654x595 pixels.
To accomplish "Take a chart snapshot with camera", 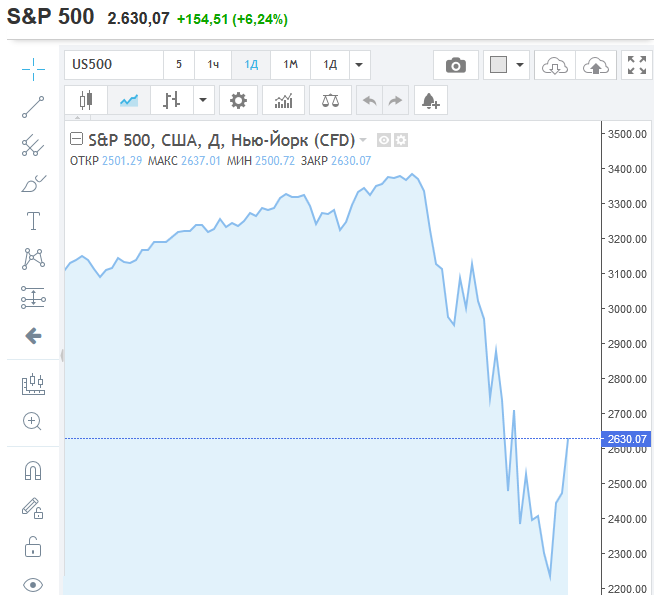I will (x=456, y=65).
